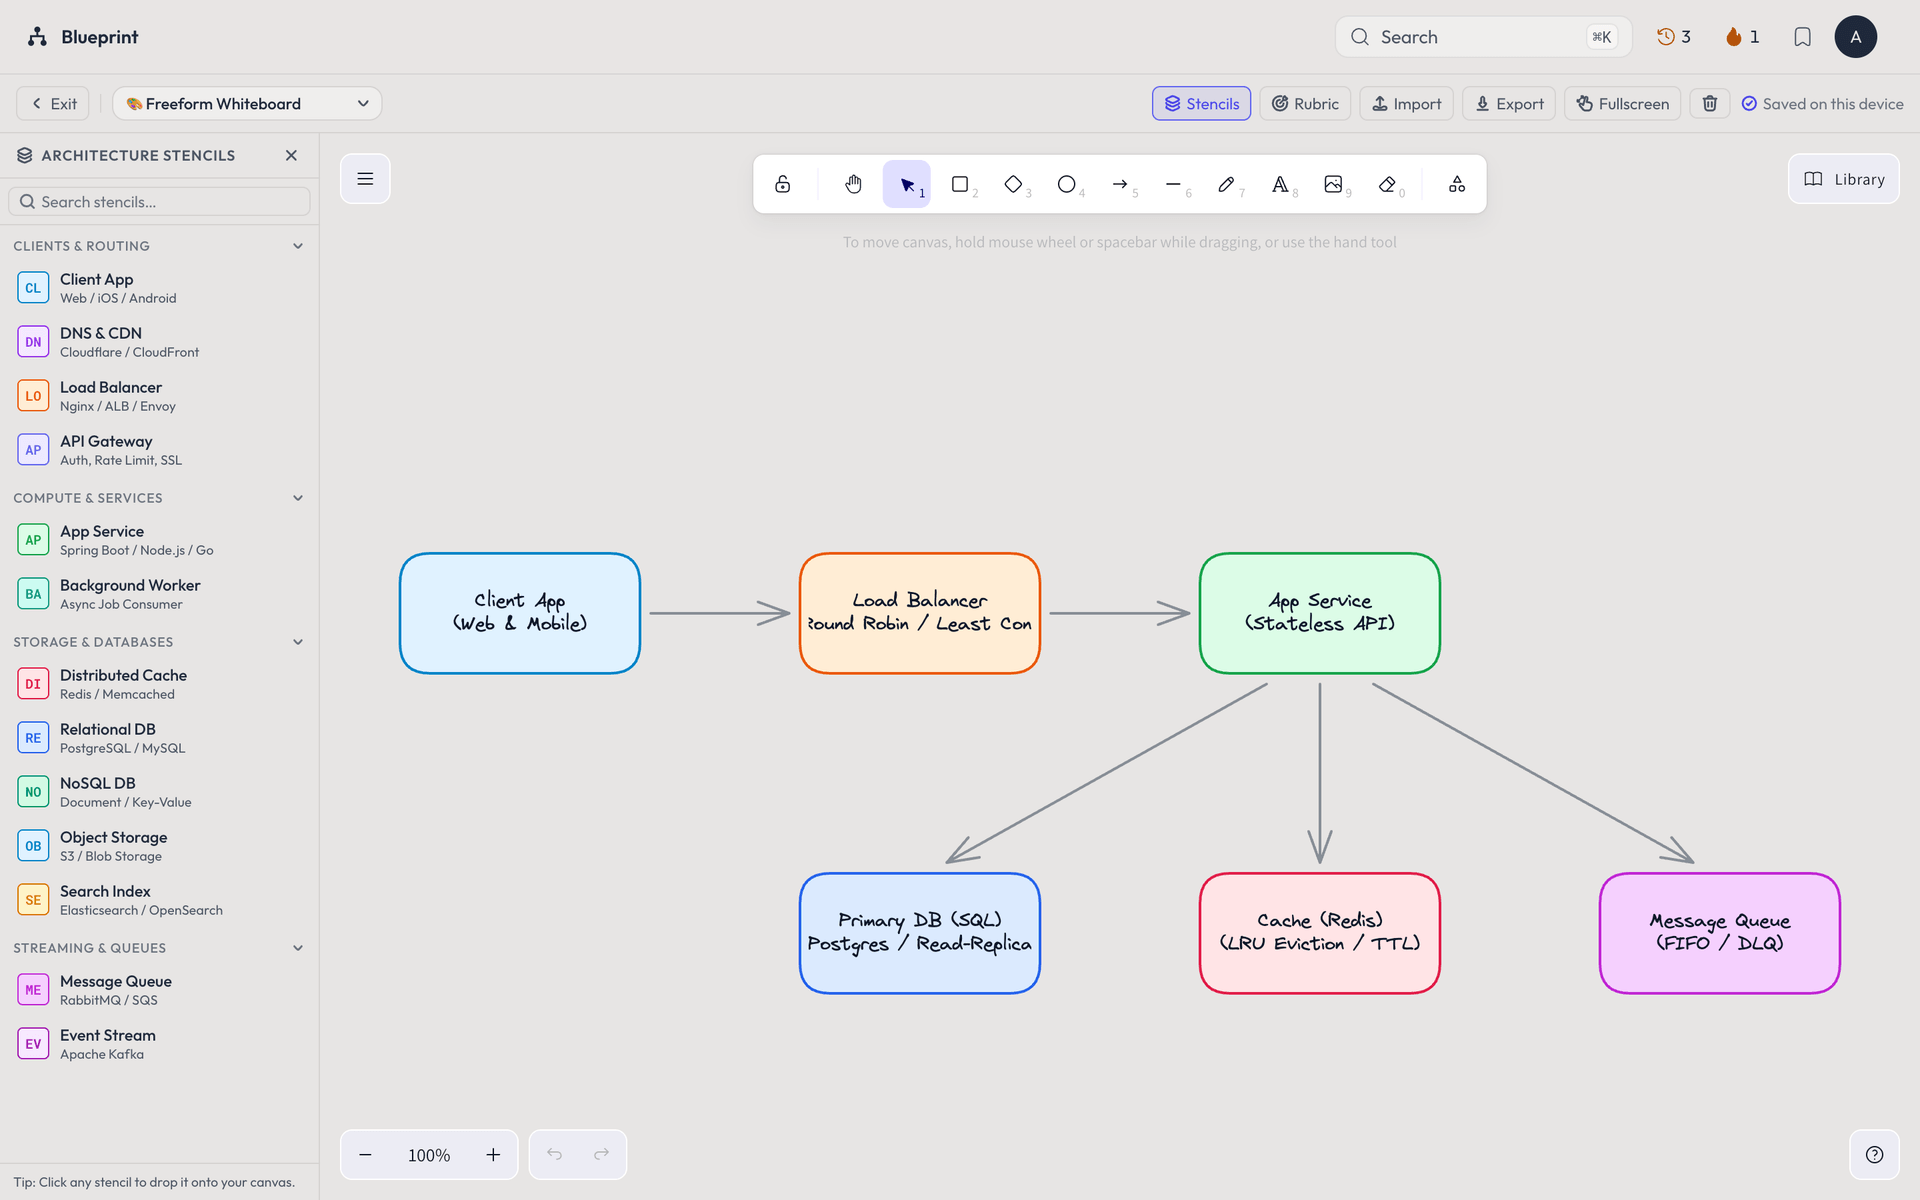
Task: Open the Rubric panel
Action: coord(1305,103)
